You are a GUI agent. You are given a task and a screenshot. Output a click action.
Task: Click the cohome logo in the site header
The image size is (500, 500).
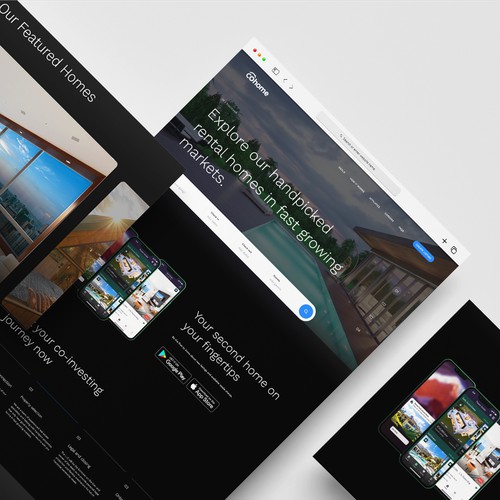(257, 84)
